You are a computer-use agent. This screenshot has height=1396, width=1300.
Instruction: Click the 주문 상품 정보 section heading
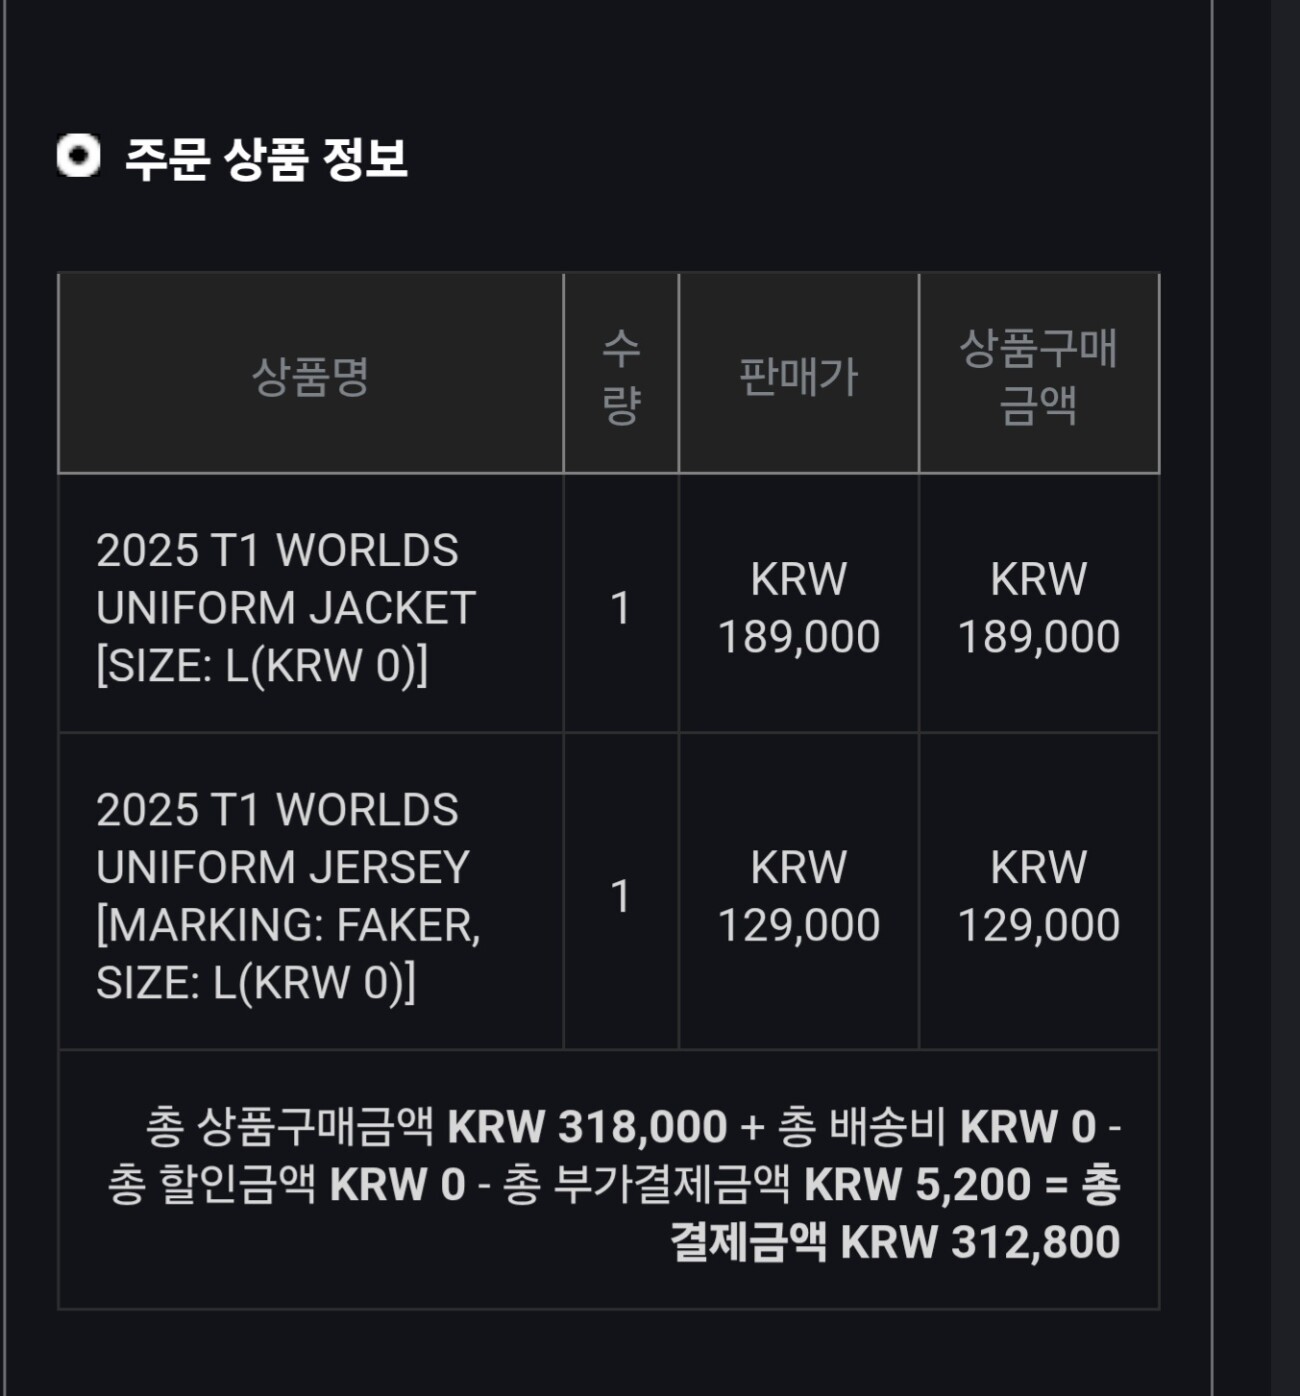[266, 159]
